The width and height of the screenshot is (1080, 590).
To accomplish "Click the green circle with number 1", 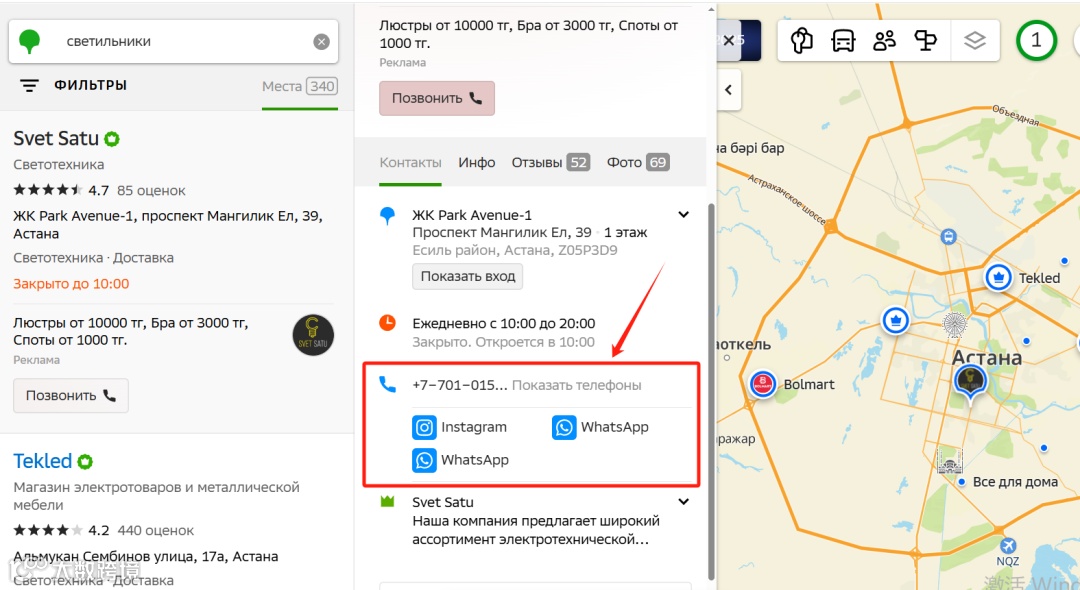I will pos(1036,41).
